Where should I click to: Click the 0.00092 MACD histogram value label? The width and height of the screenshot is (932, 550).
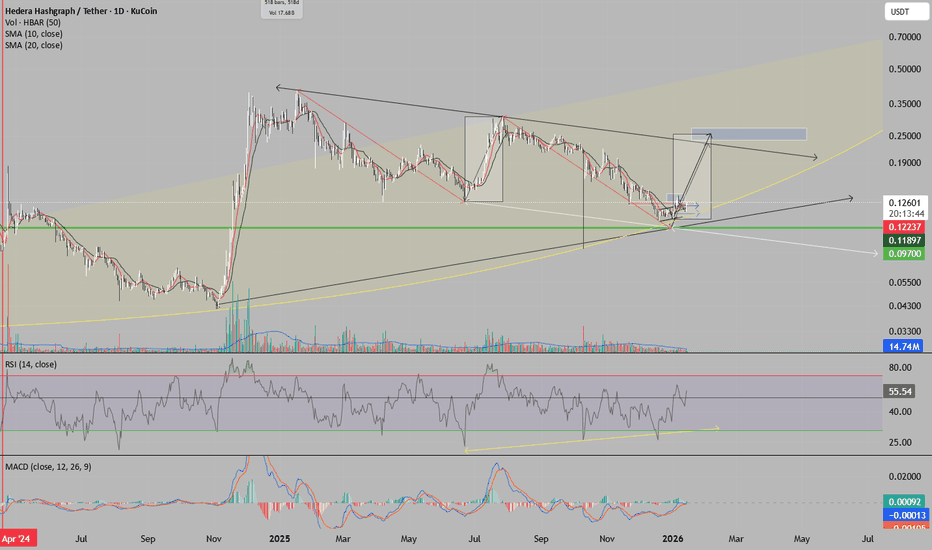[x=901, y=501]
